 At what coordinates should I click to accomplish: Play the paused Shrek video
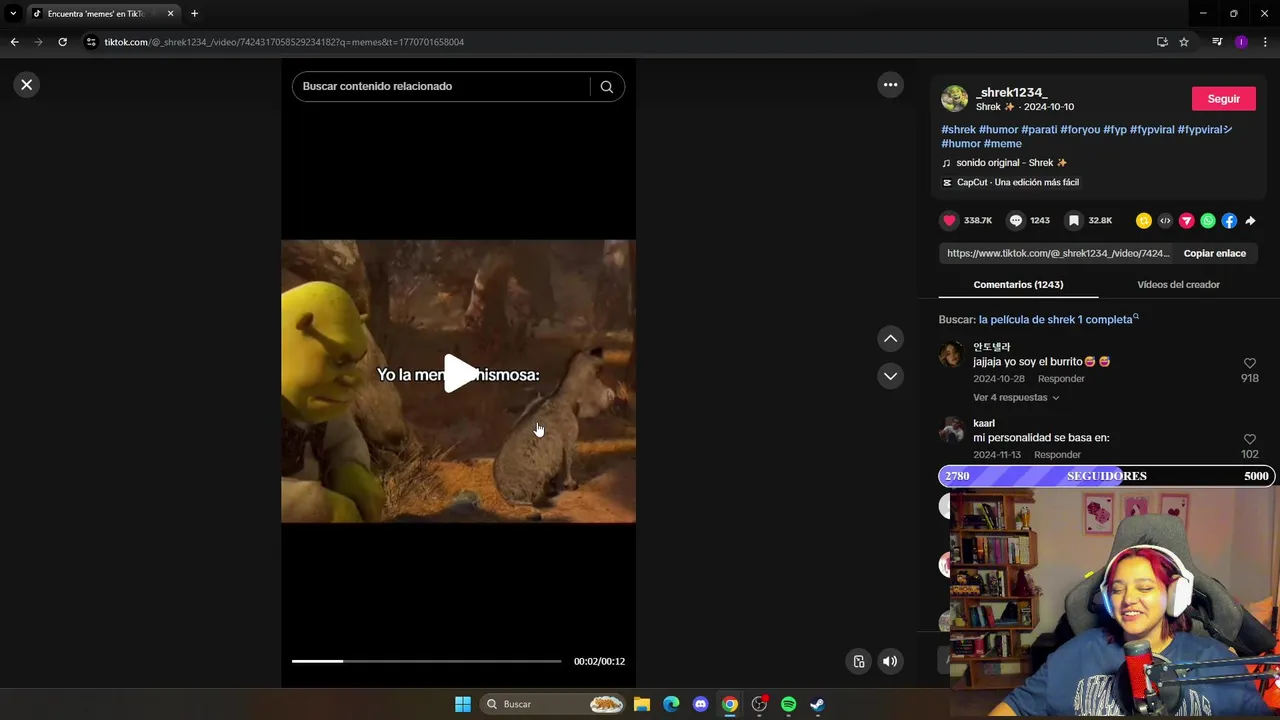click(459, 374)
